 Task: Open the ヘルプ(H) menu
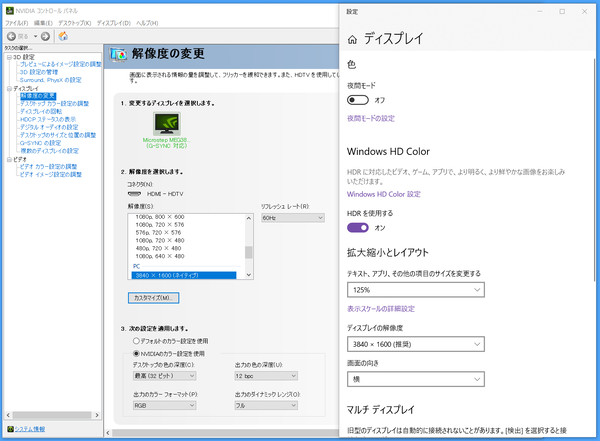pyautogui.click(x=147, y=23)
